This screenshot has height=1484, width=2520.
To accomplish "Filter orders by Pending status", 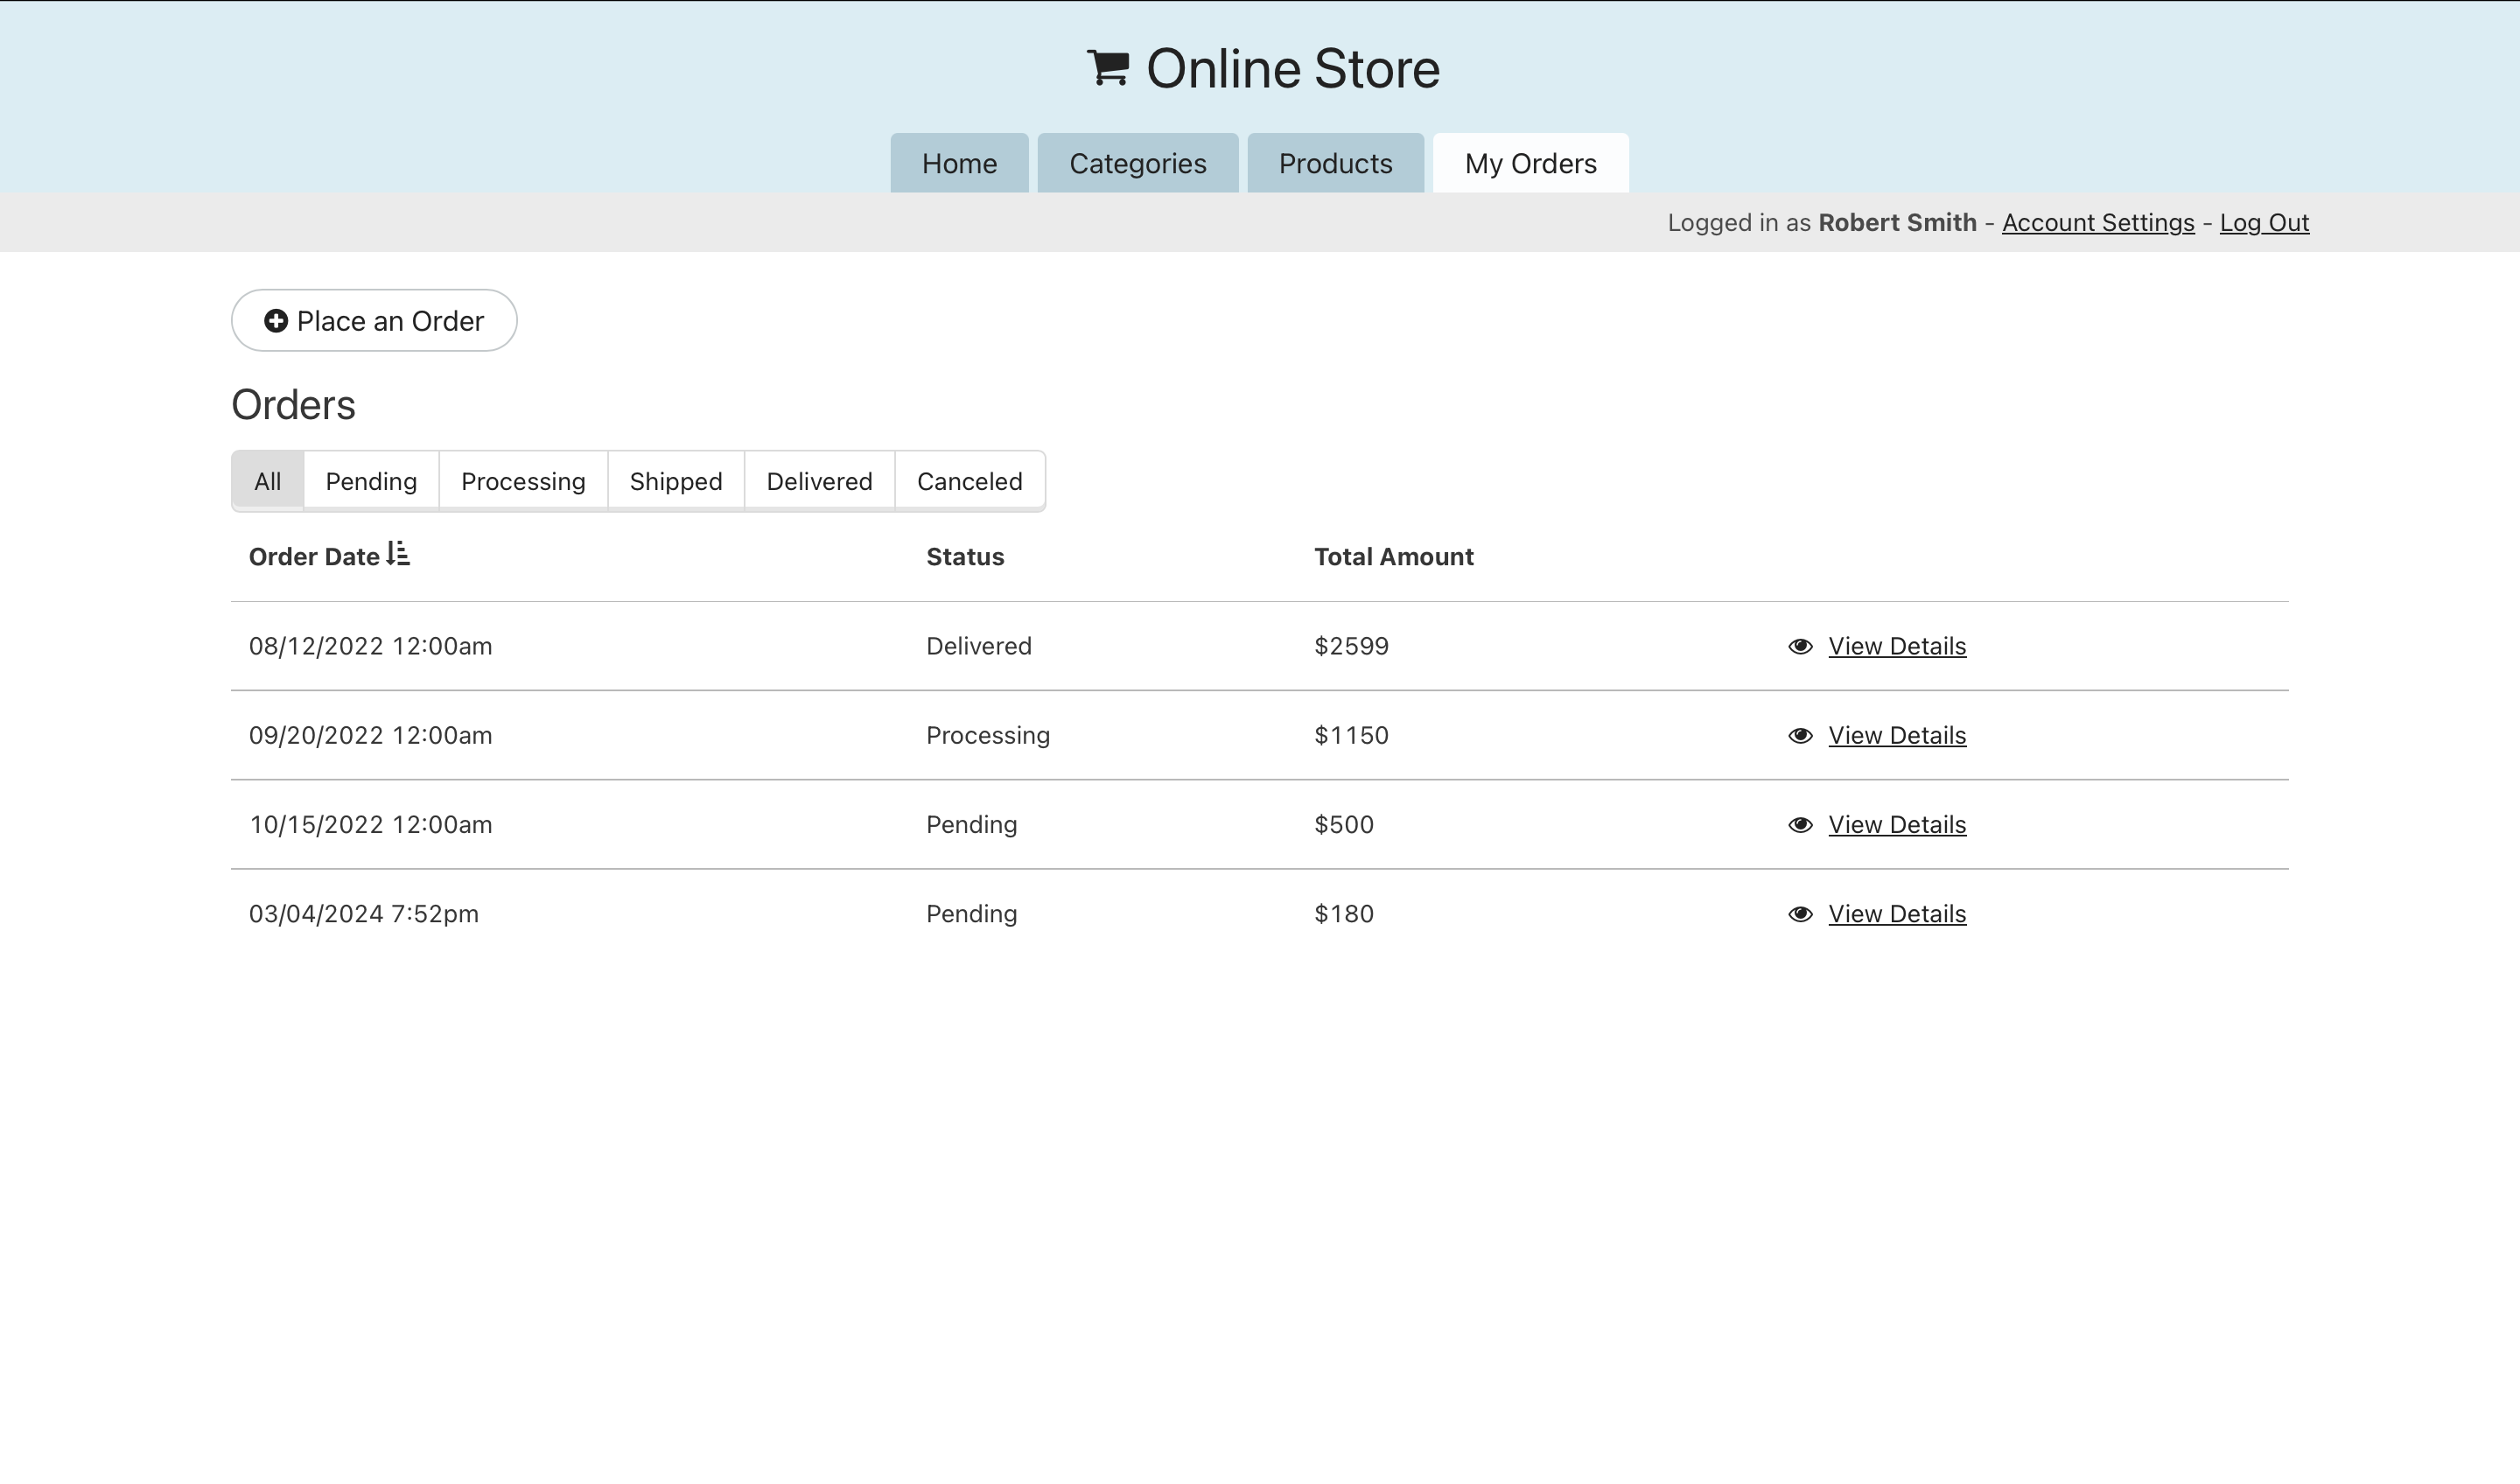I will (371, 481).
